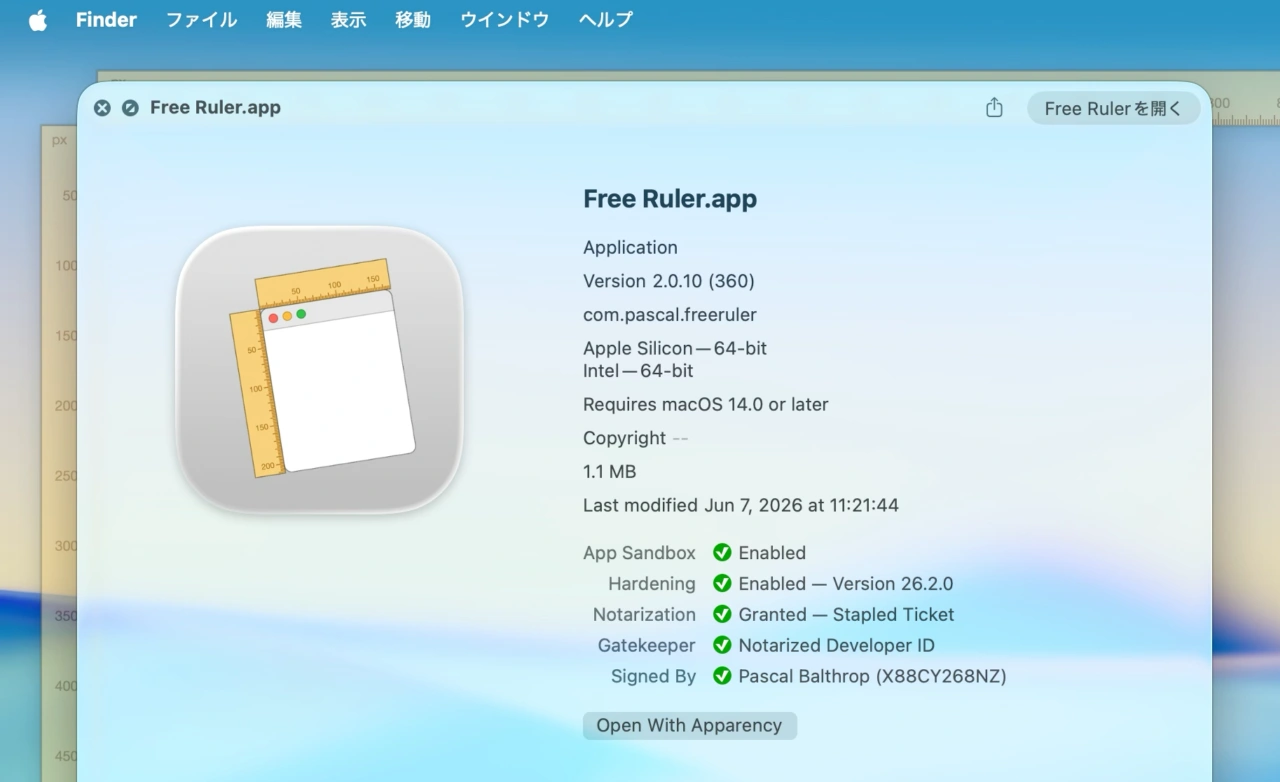Click the Notarization green checkmark
The width and height of the screenshot is (1280, 782).
tap(722, 614)
